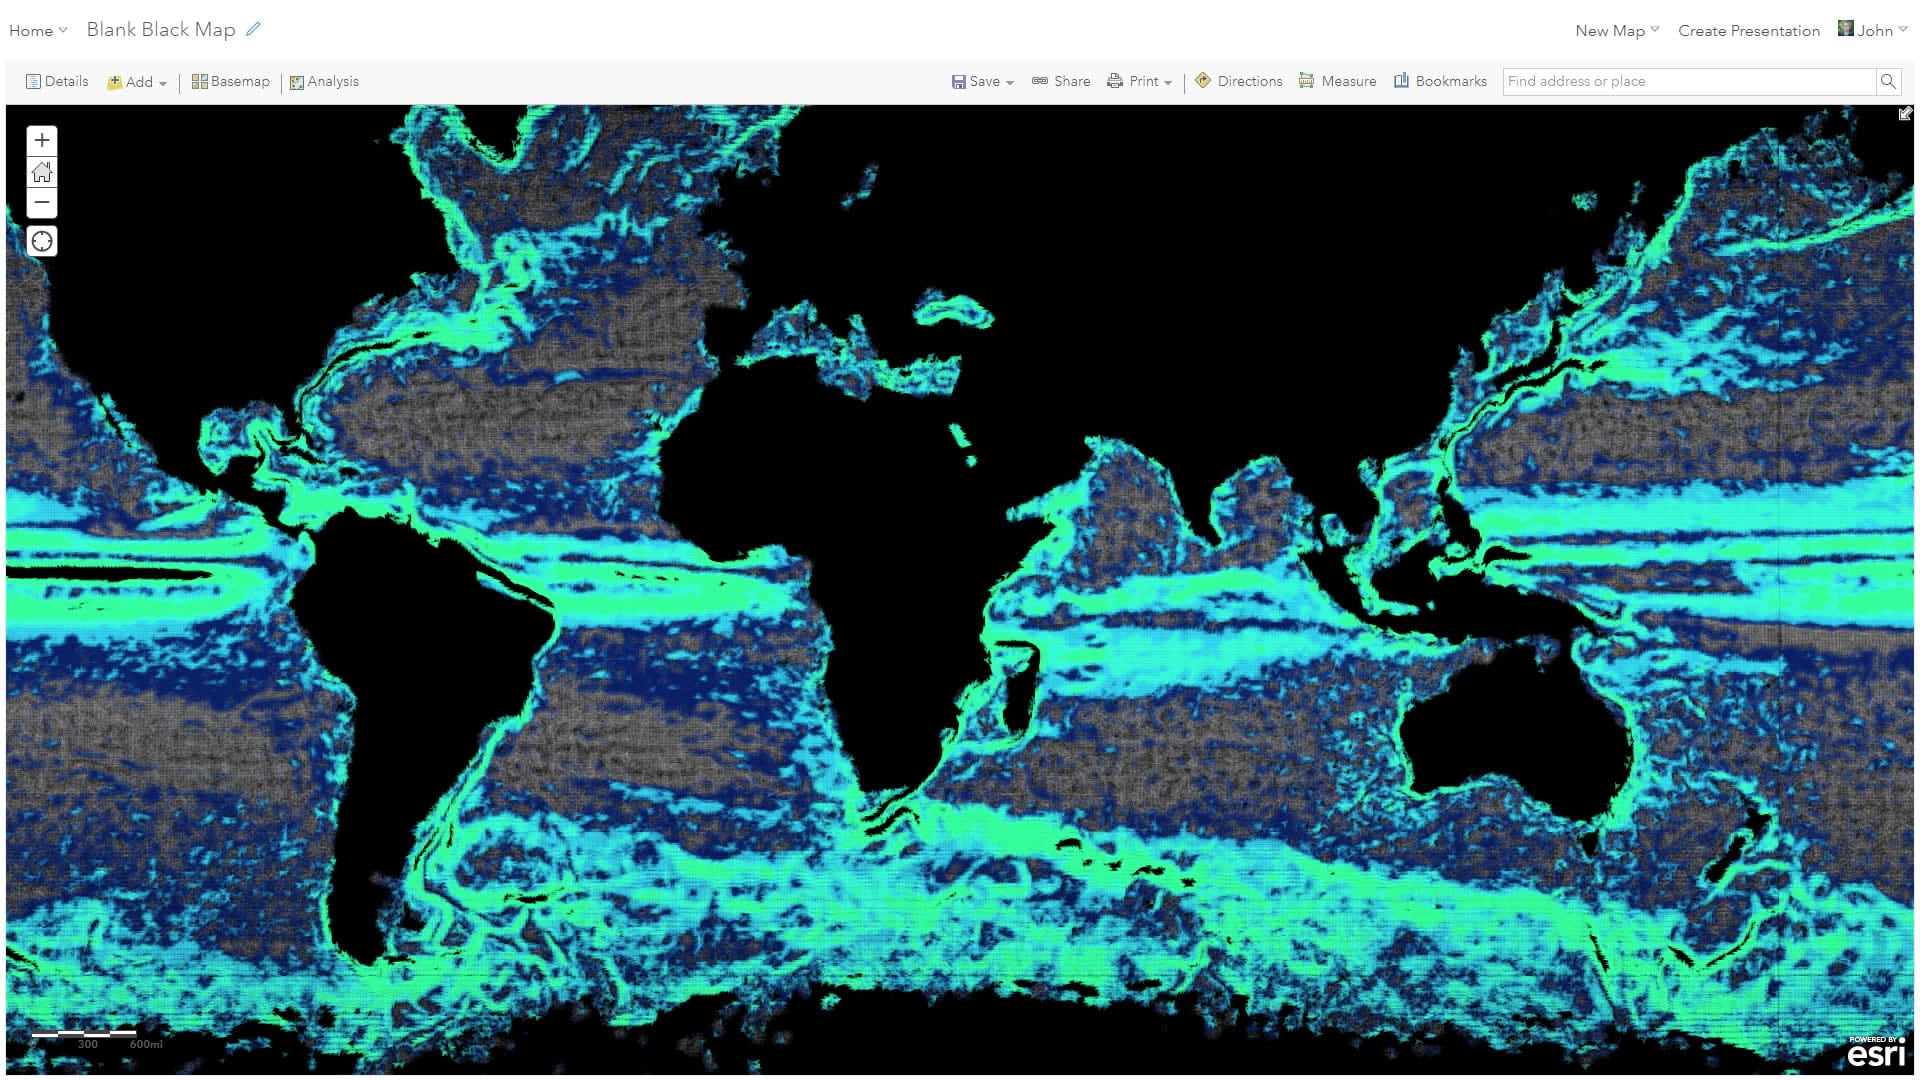Open the Bookmarks tool
This screenshot has width=1920, height=1080.
pos(1440,81)
